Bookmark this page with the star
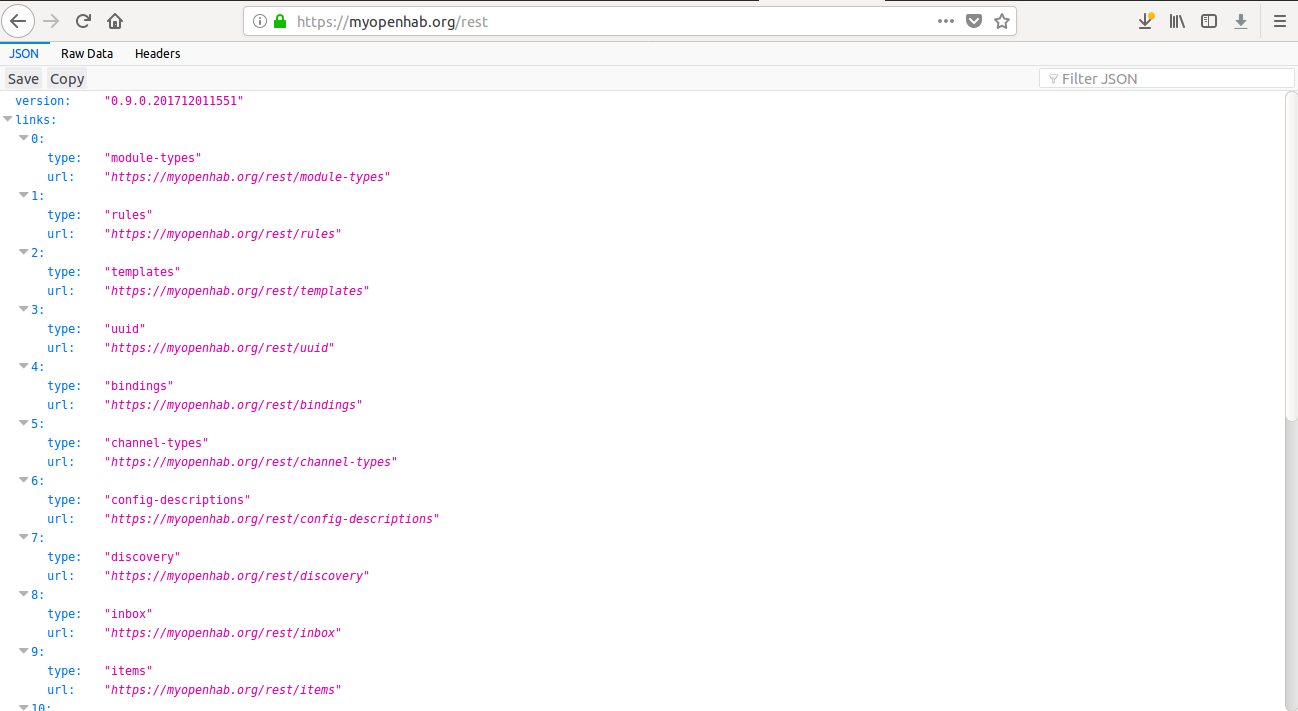Image resolution: width=1298 pixels, height=711 pixels. [x=1001, y=21]
